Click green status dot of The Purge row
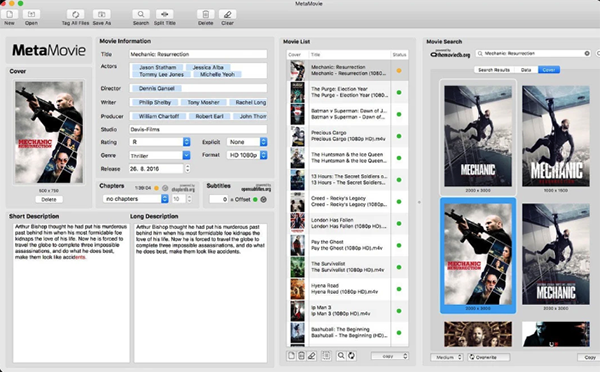 point(399,92)
